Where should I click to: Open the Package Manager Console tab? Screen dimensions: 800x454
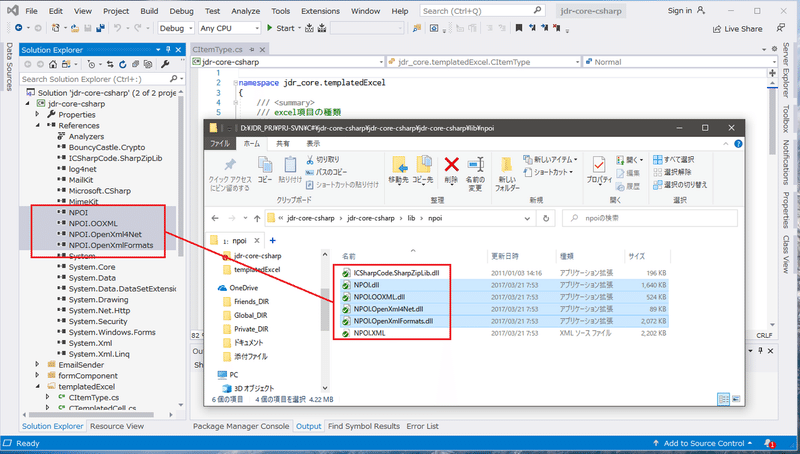[241, 426]
